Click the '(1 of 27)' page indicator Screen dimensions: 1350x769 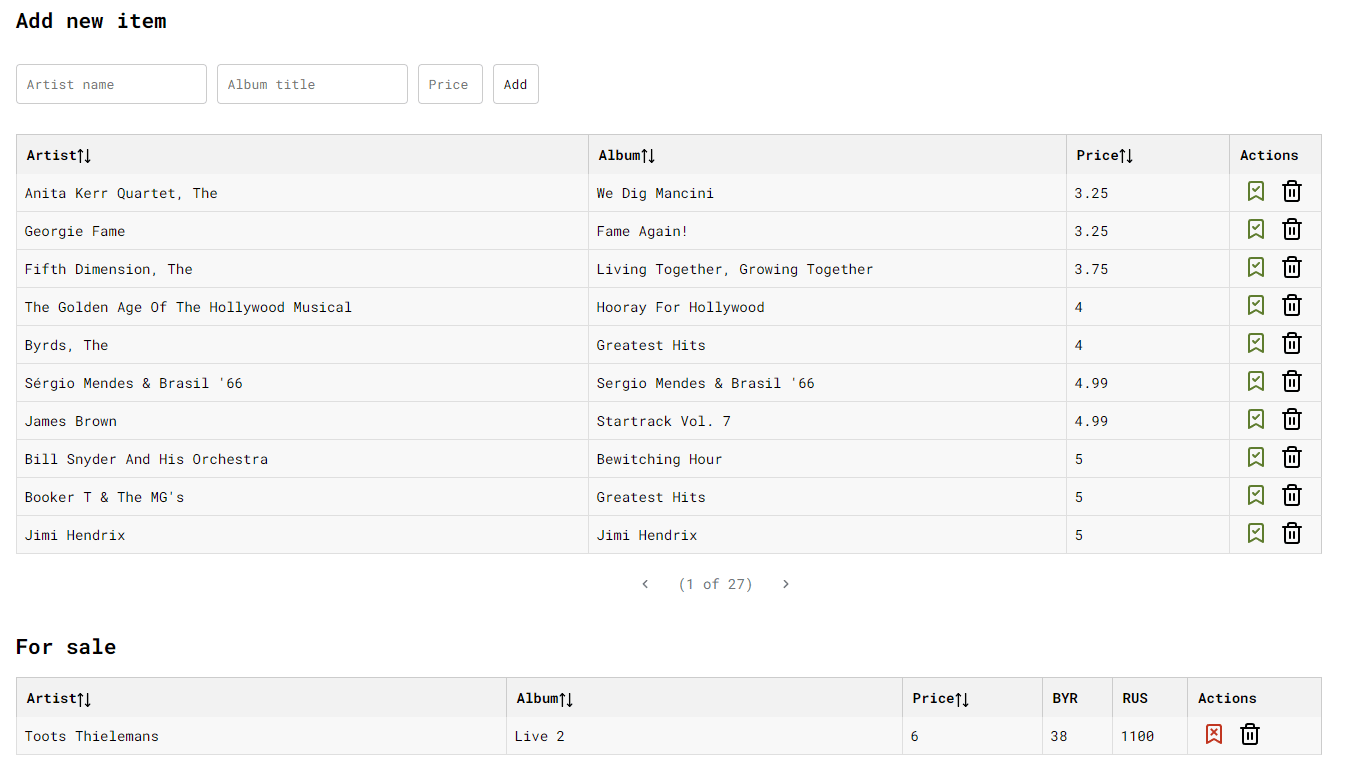pyautogui.click(x=715, y=584)
